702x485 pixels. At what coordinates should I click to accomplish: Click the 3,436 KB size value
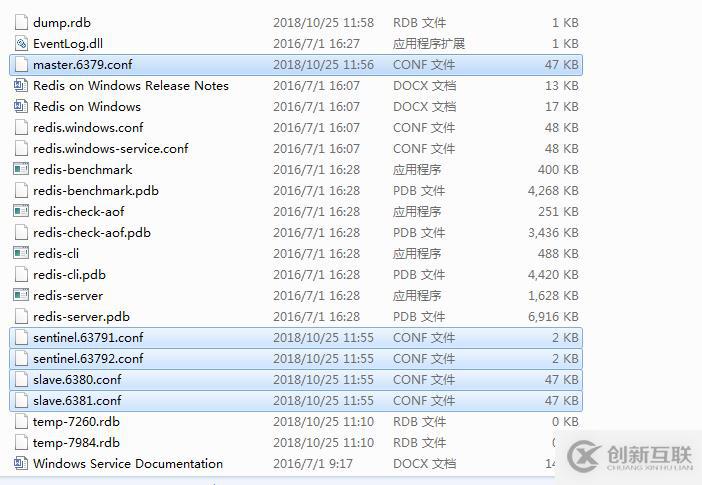(x=553, y=233)
